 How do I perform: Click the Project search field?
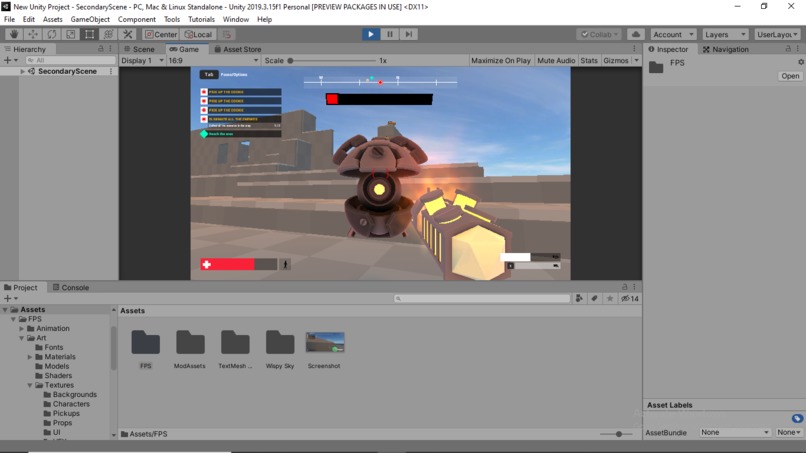(482, 298)
